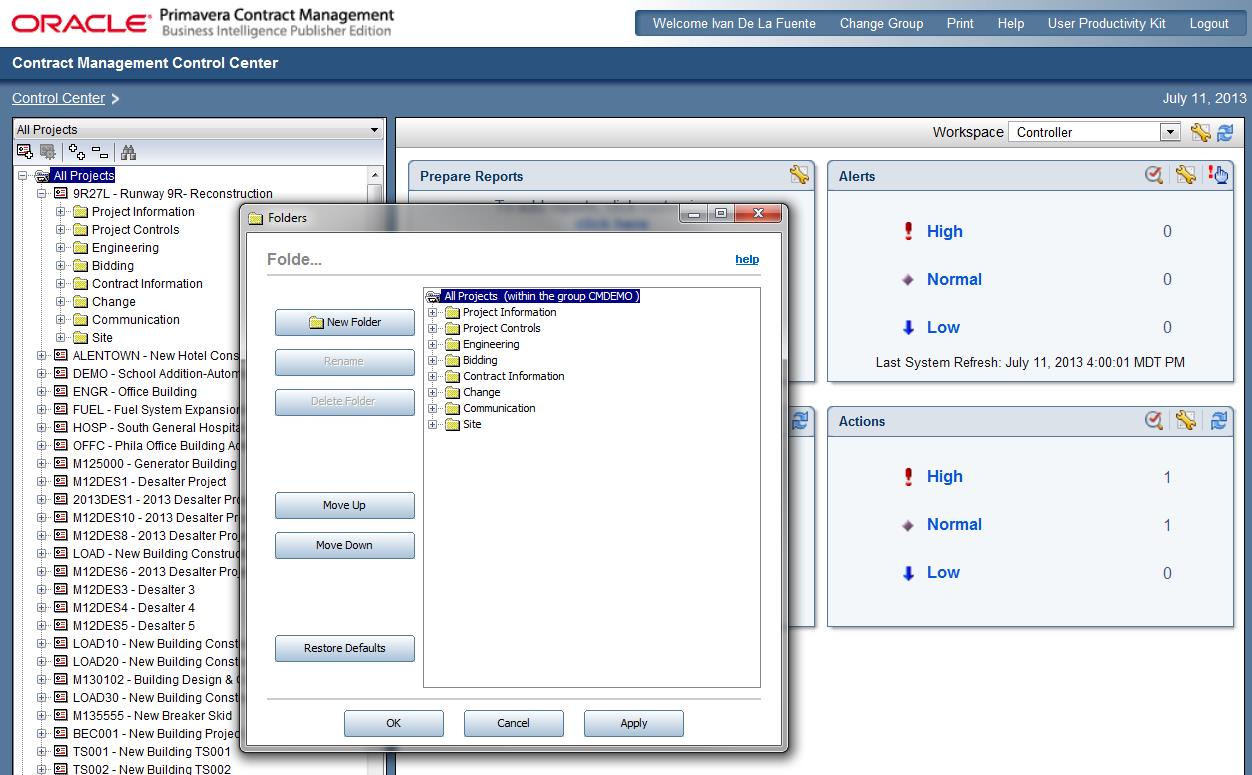Click the checkmark icon on Actions panel

click(x=1154, y=421)
